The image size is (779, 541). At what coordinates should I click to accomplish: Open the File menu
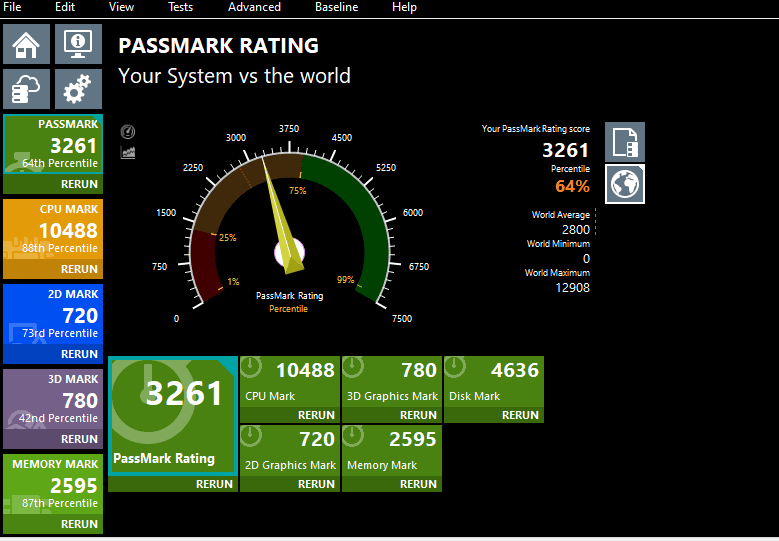(x=12, y=7)
